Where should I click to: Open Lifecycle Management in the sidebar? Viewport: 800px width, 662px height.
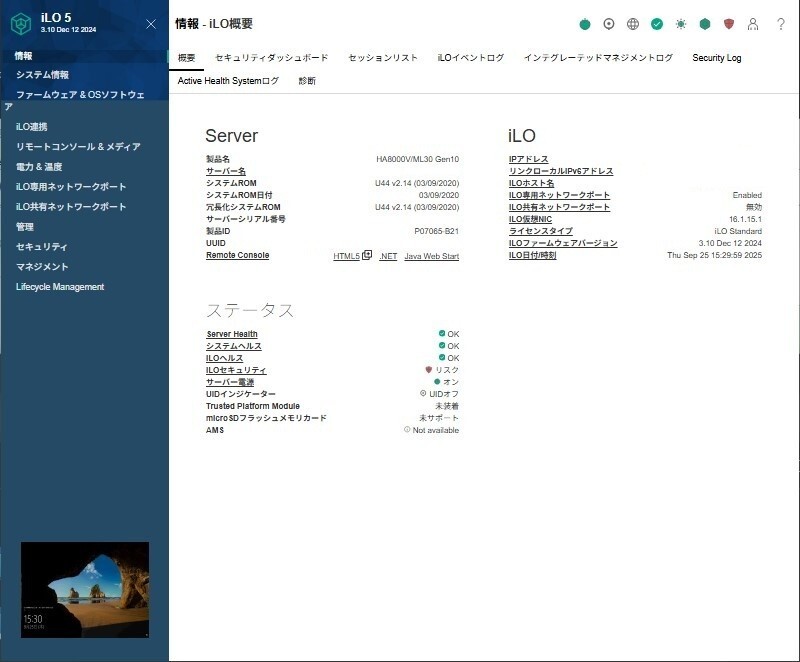pyautogui.click(x=60, y=287)
